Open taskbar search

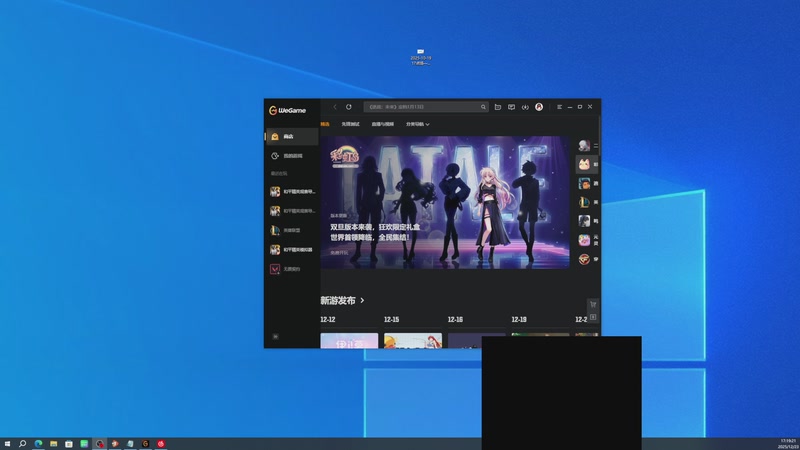[x=22, y=444]
